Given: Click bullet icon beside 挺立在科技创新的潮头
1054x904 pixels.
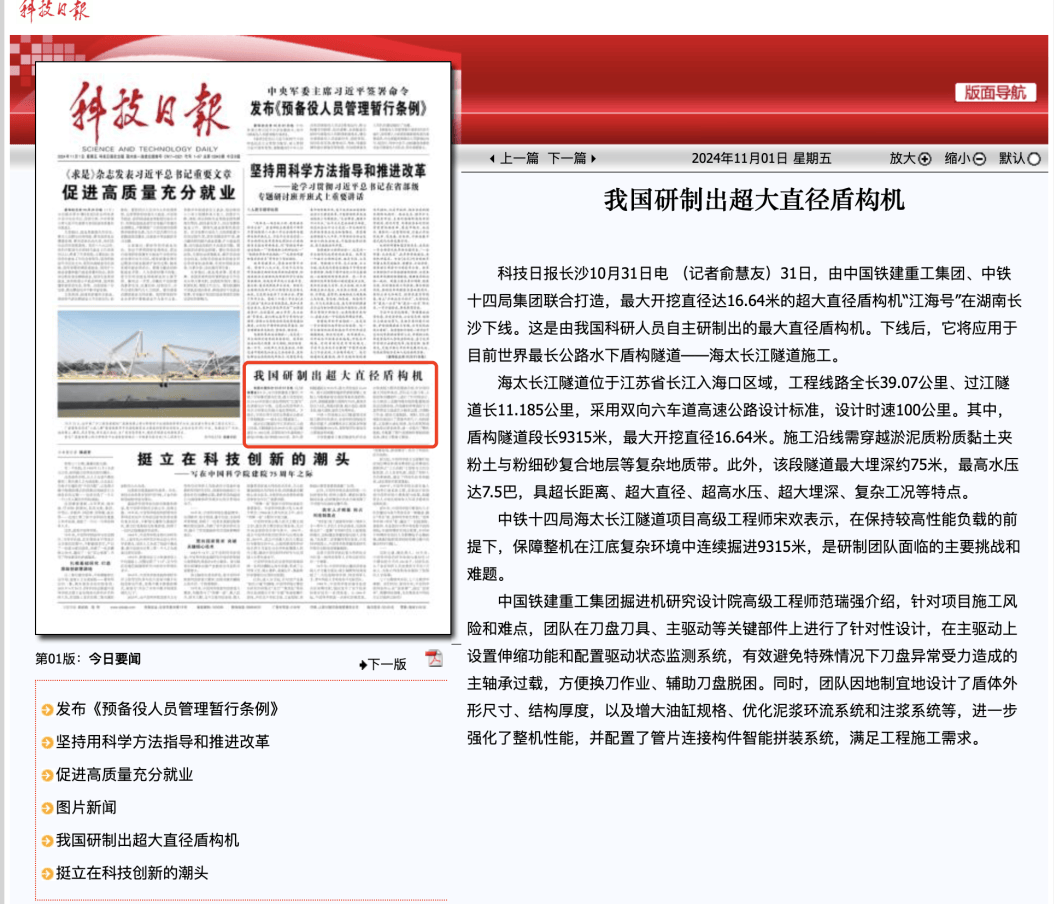Looking at the screenshot, I should pos(47,874).
